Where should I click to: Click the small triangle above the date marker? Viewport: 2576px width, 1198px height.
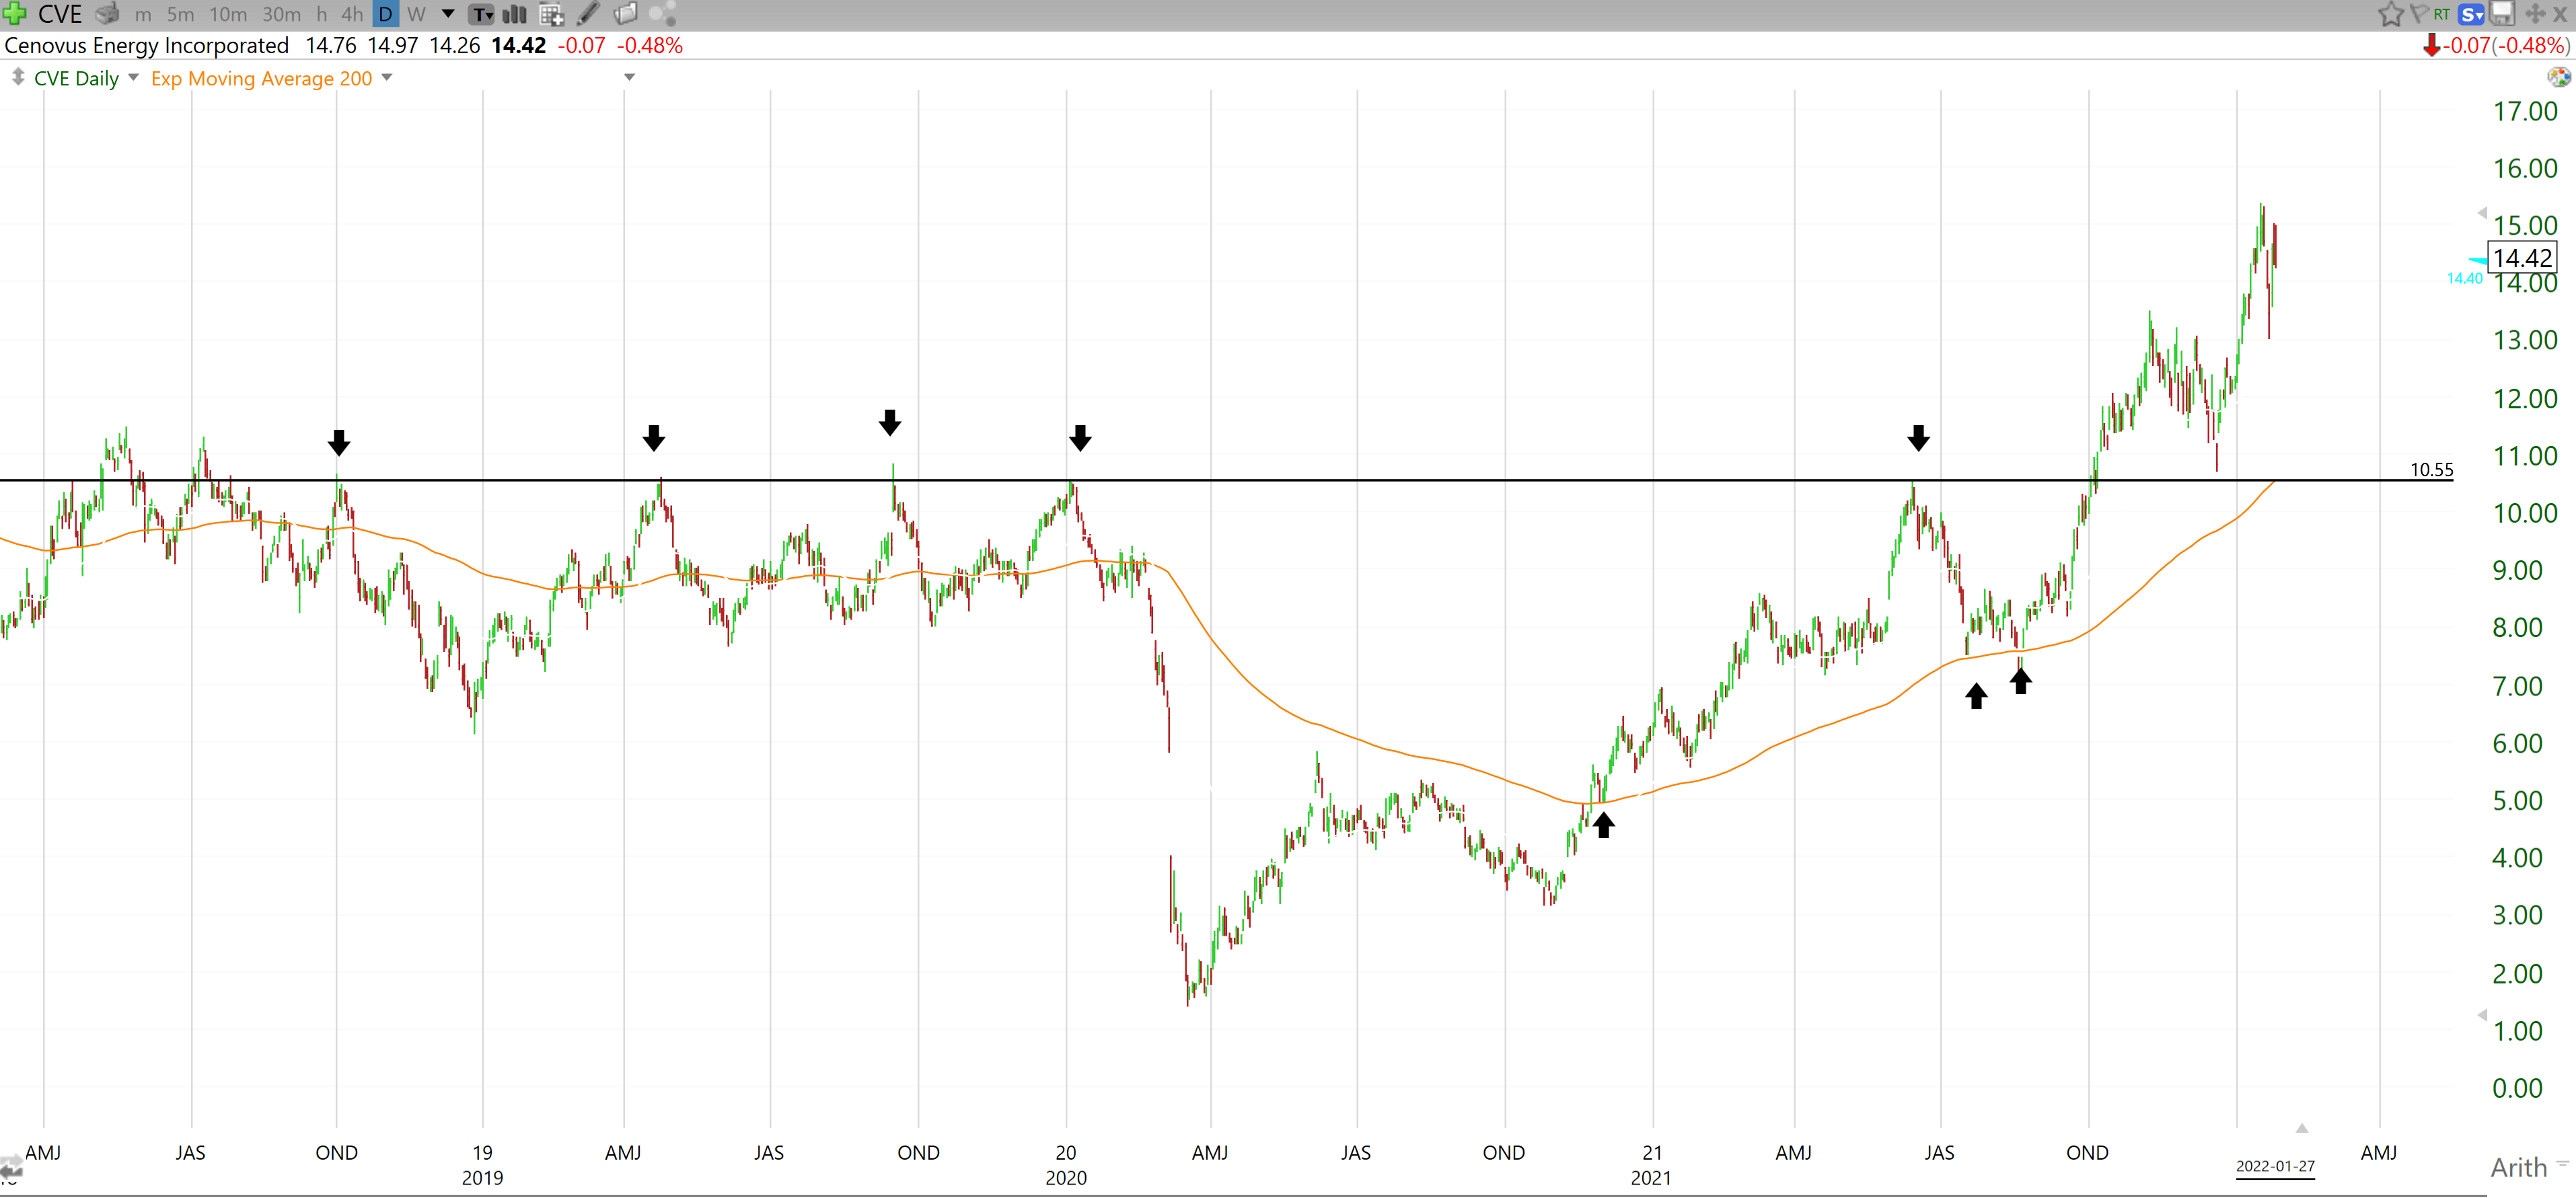[x=2301, y=1128]
